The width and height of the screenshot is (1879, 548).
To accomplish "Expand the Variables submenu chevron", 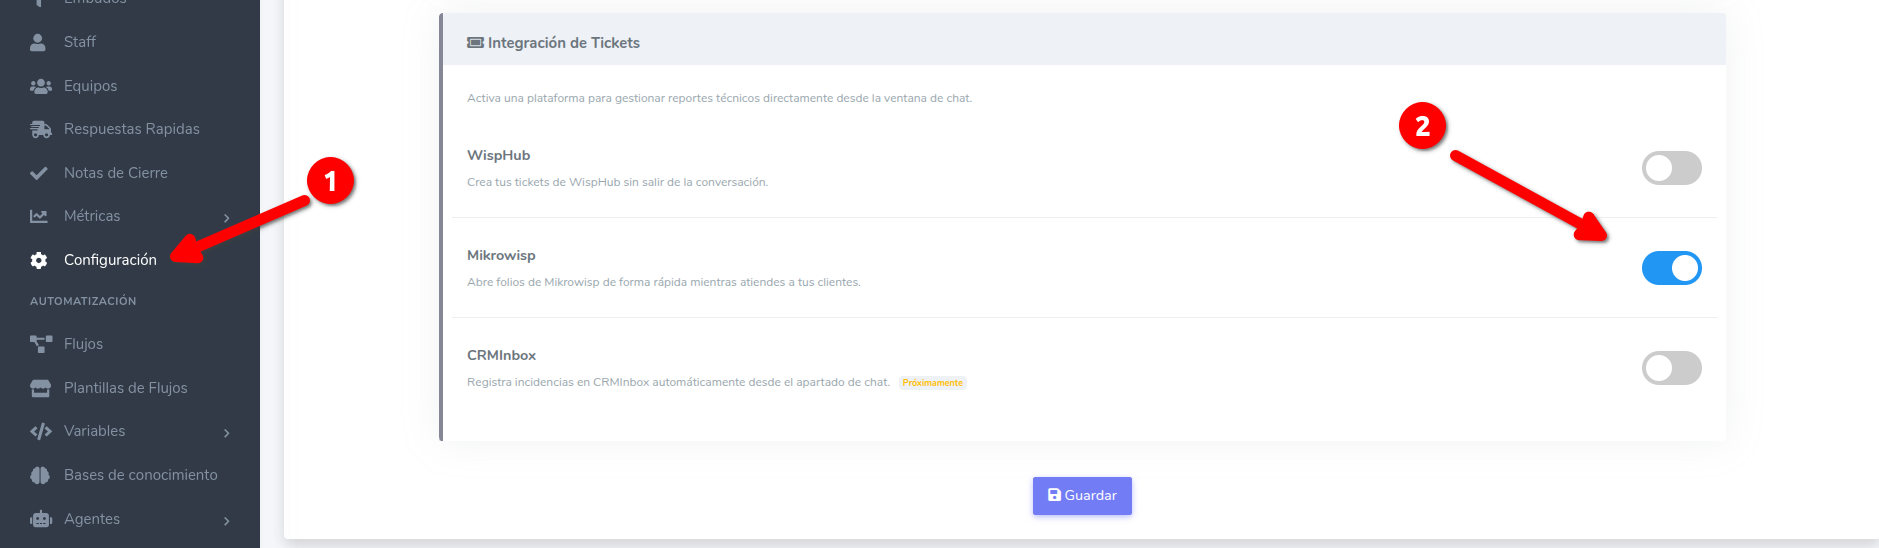I will click(227, 432).
